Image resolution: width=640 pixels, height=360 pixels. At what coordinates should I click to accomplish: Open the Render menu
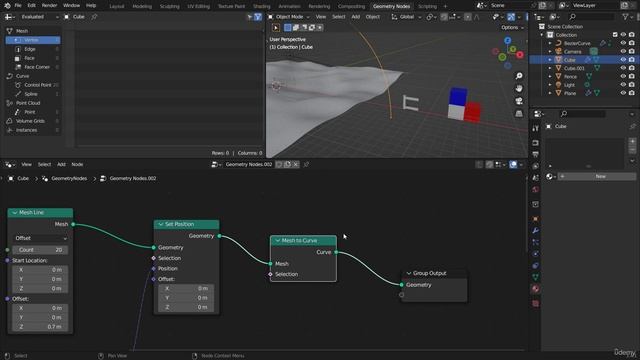coord(49,5)
